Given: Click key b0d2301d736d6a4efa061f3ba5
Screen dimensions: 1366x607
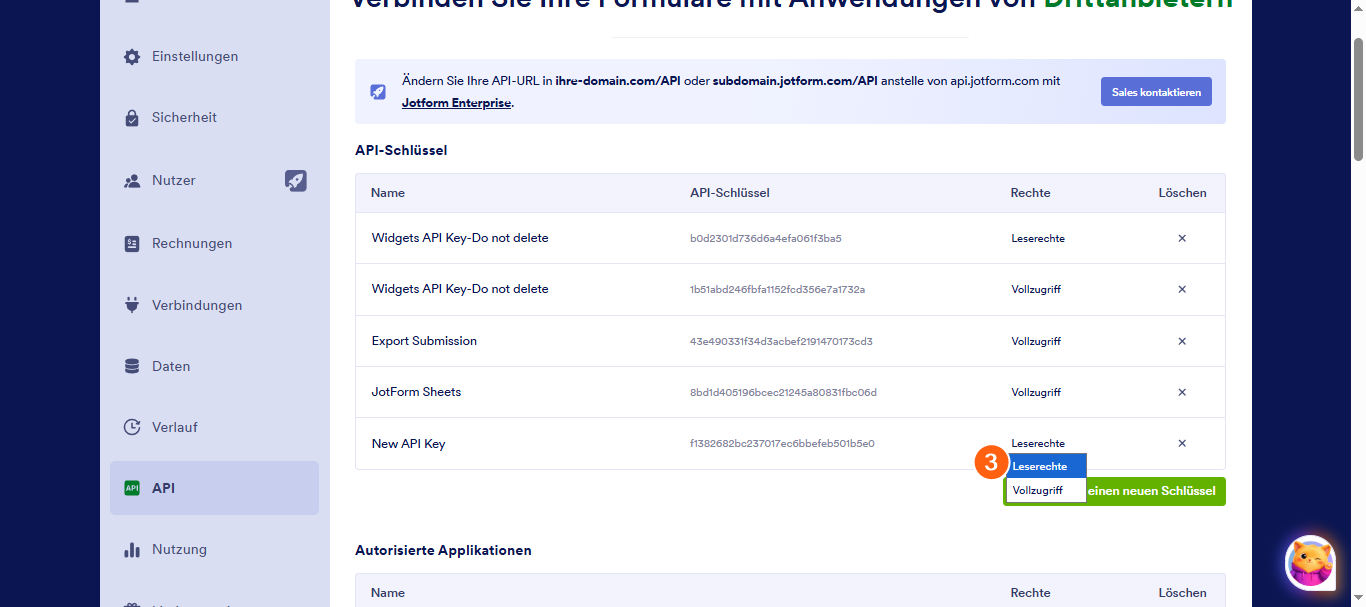Looking at the screenshot, I should click(x=766, y=239).
